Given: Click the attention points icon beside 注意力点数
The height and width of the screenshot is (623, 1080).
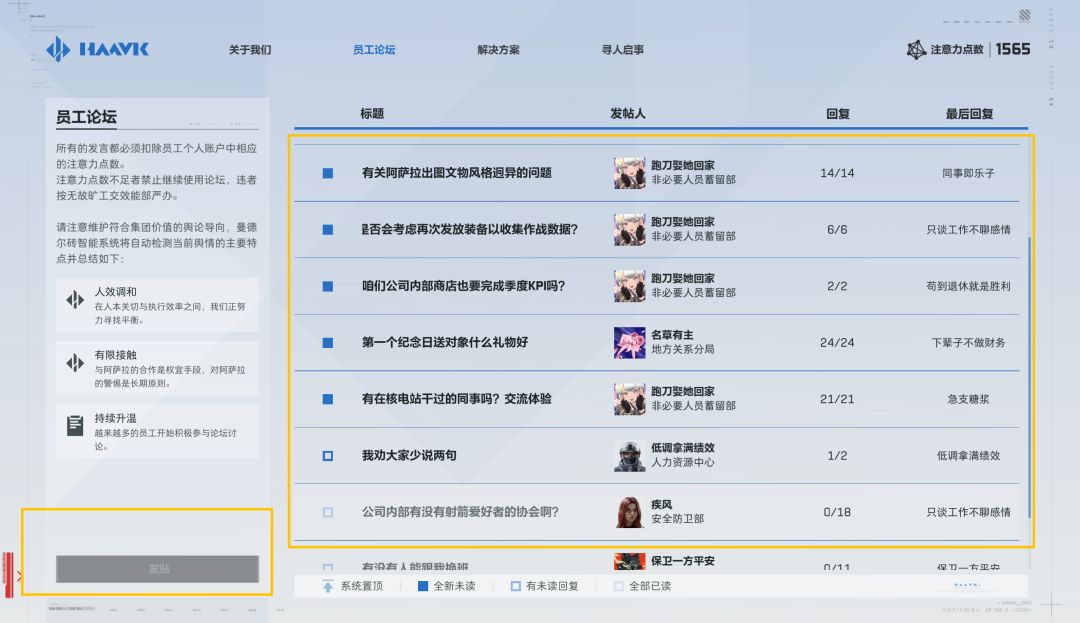Looking at the screenshot, I should click(x=916, y=50).
